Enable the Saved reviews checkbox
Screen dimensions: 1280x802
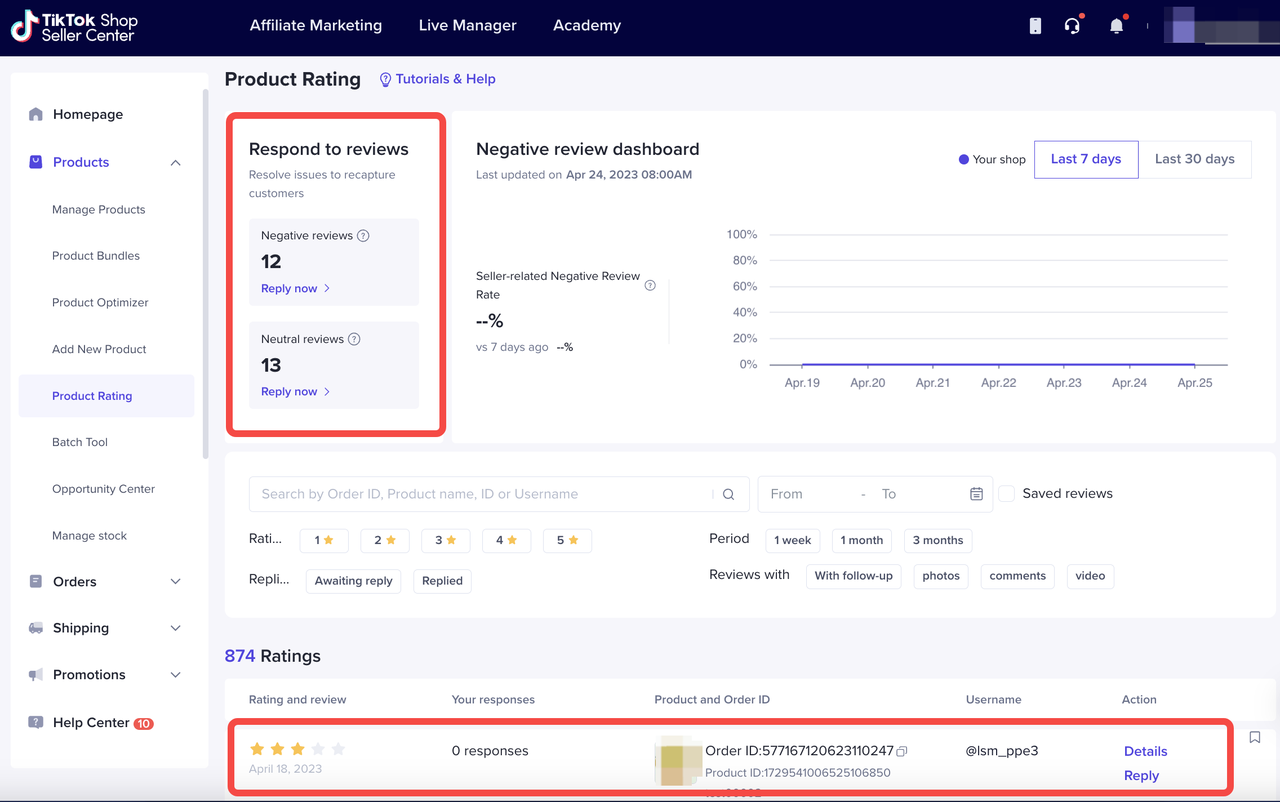pos(1007,494)
